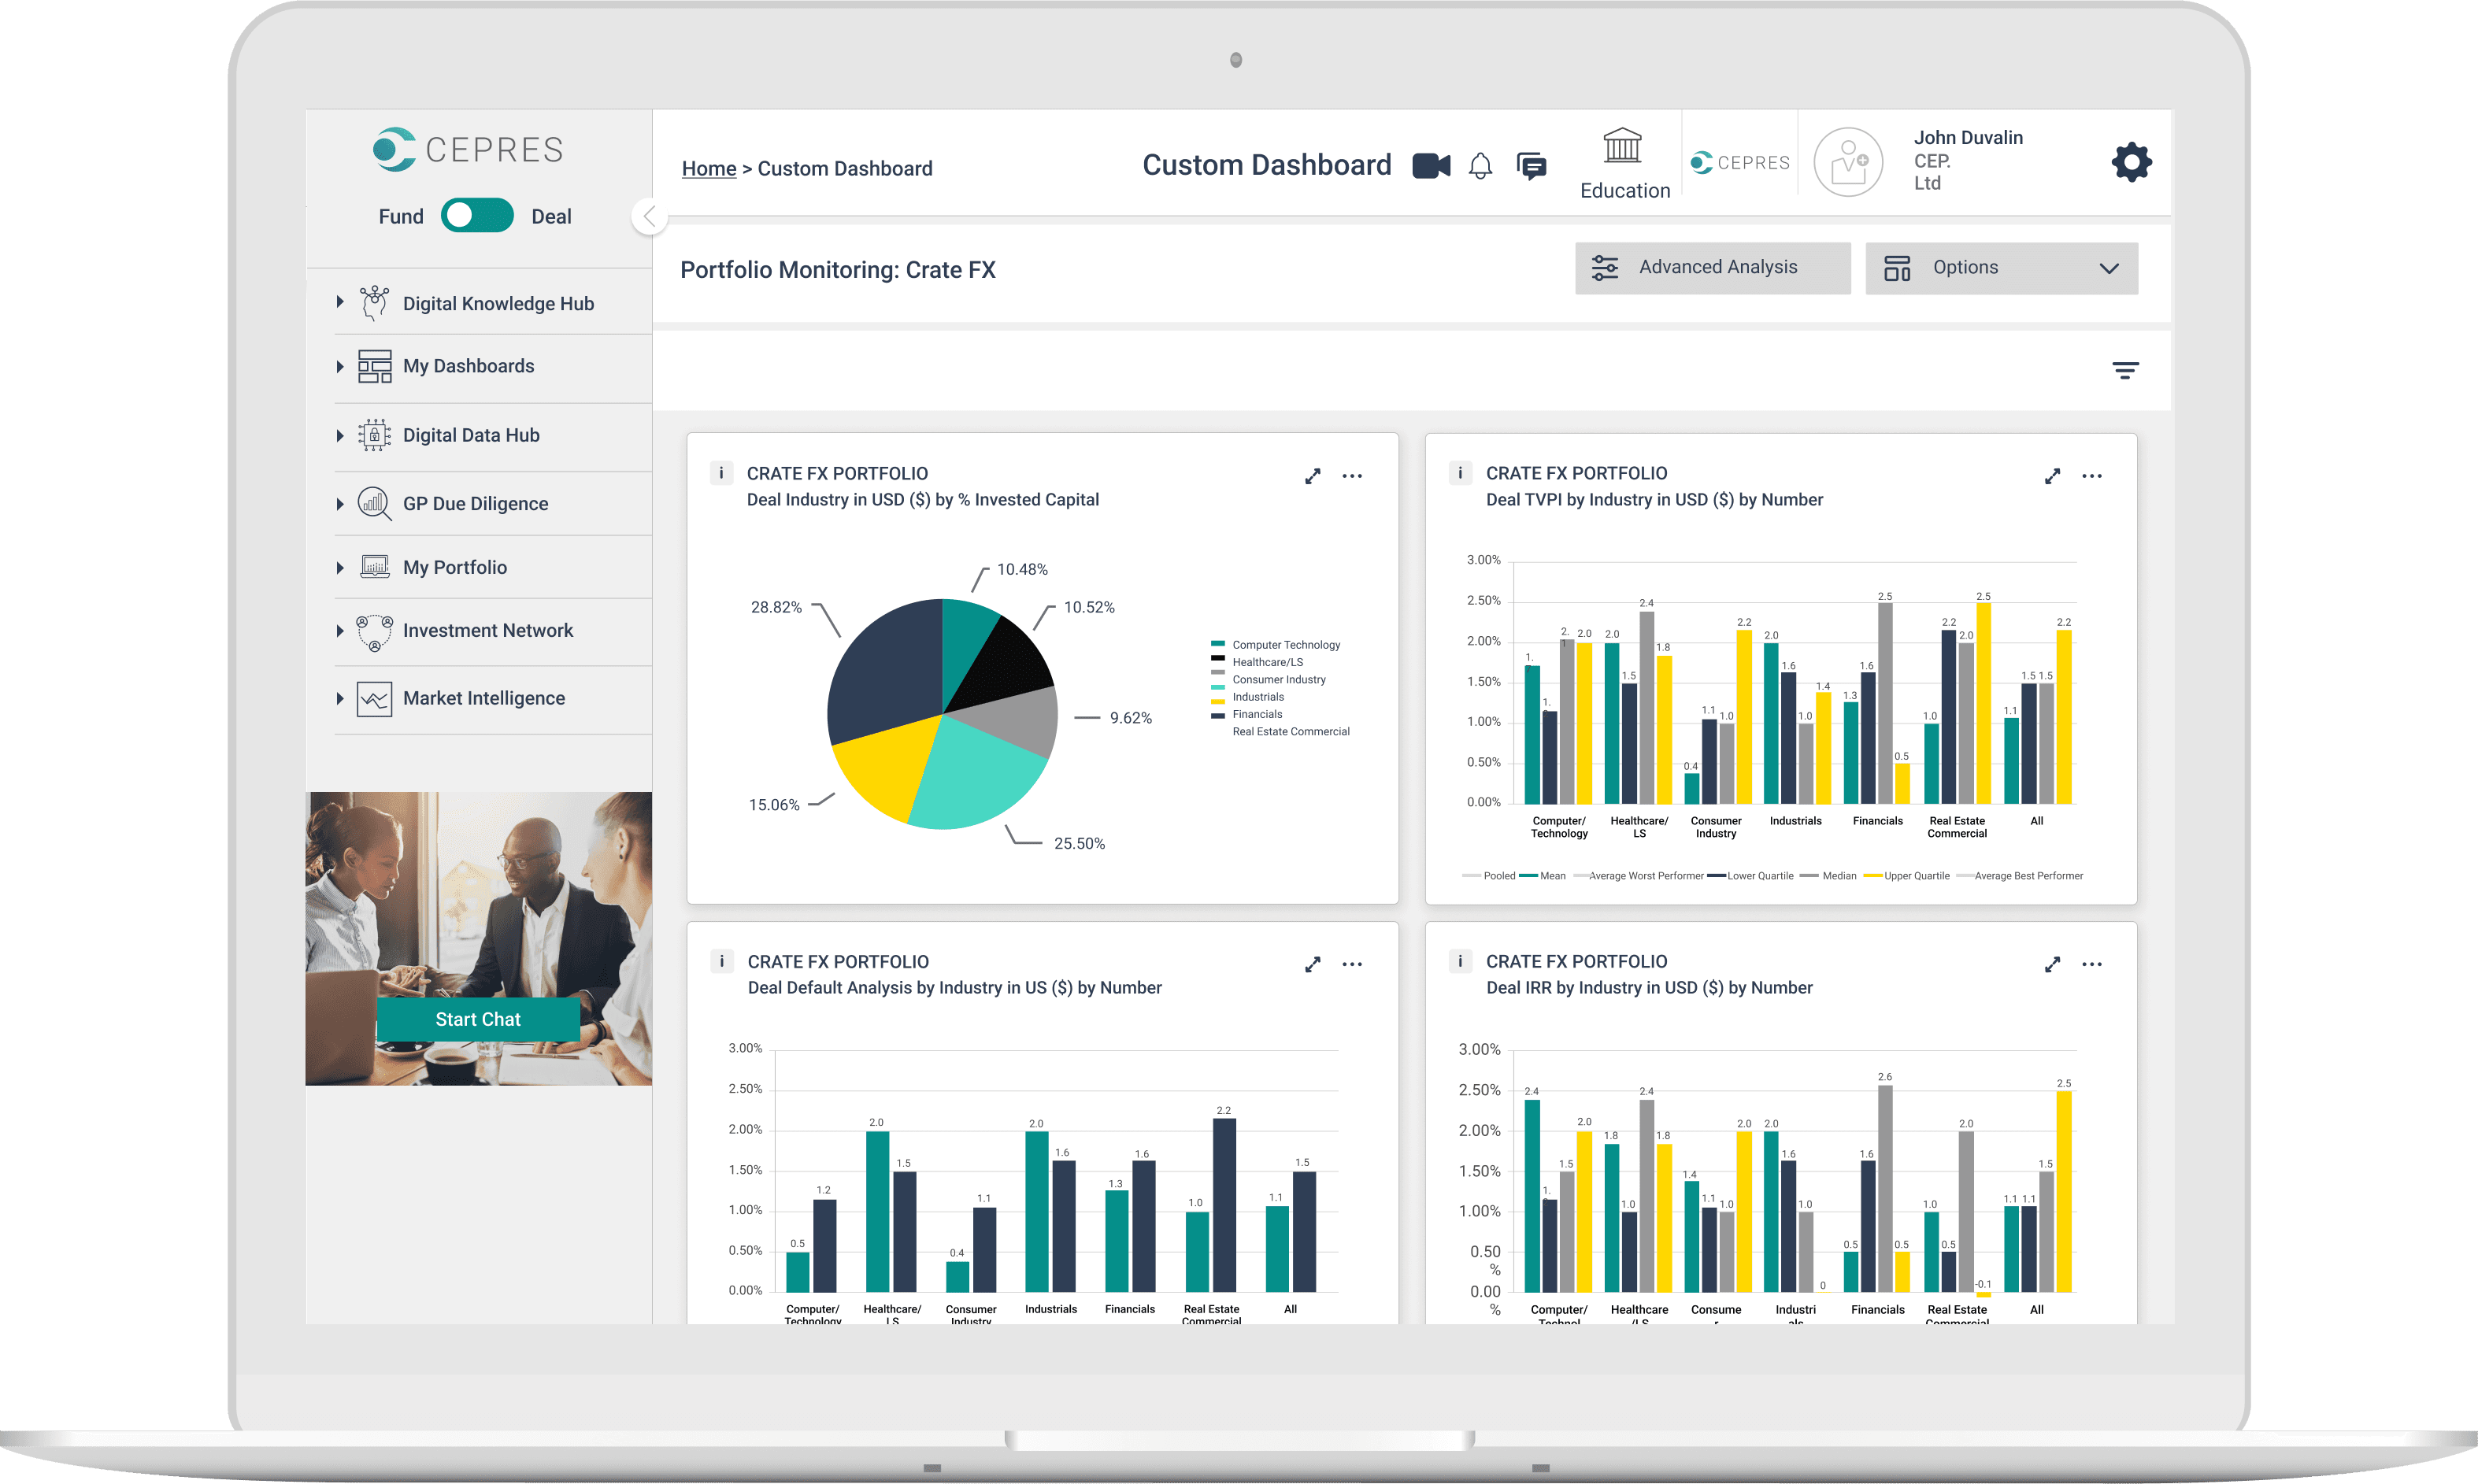Open the ellipsis menu on the pie chart card

1353,476
